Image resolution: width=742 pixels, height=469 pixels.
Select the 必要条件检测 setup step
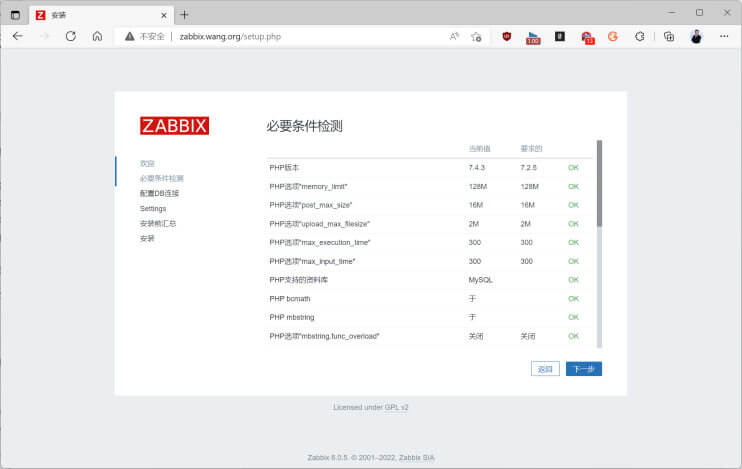161,178
